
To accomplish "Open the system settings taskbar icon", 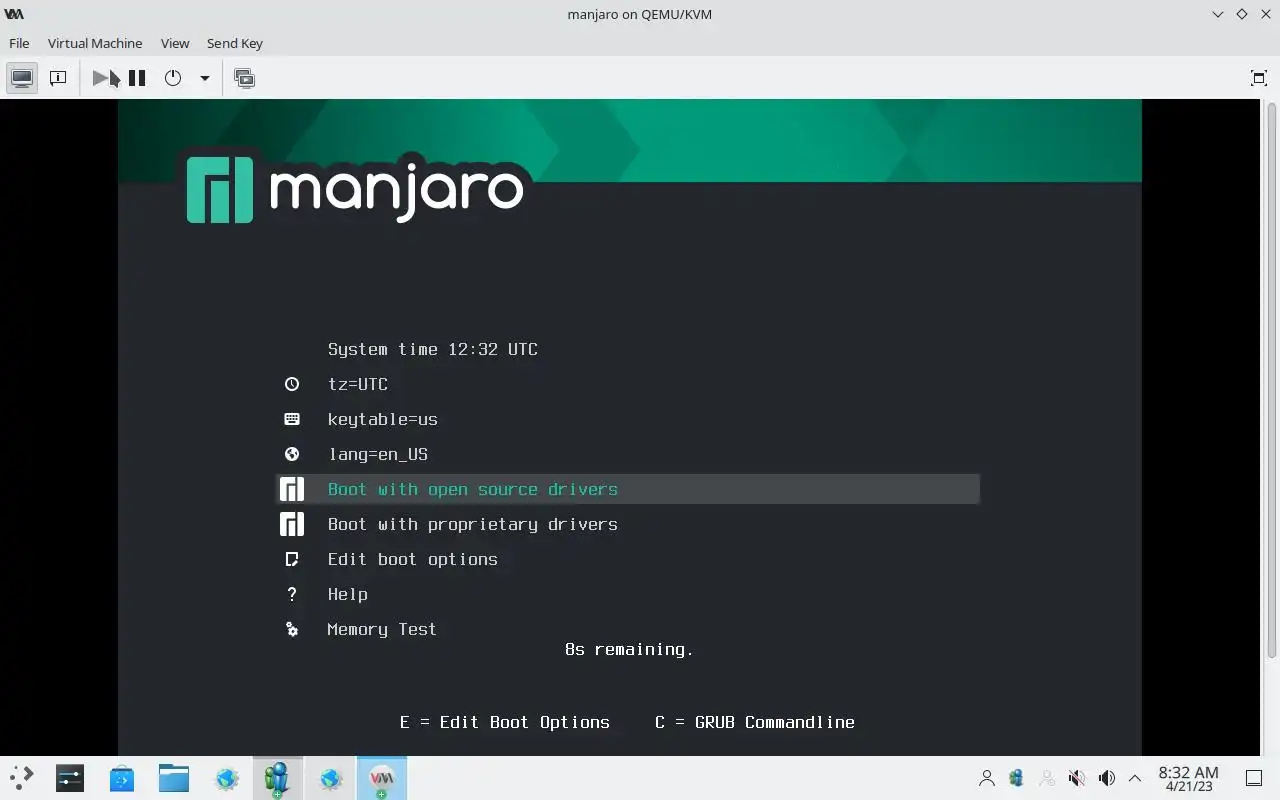I will [x=70, y=778].
